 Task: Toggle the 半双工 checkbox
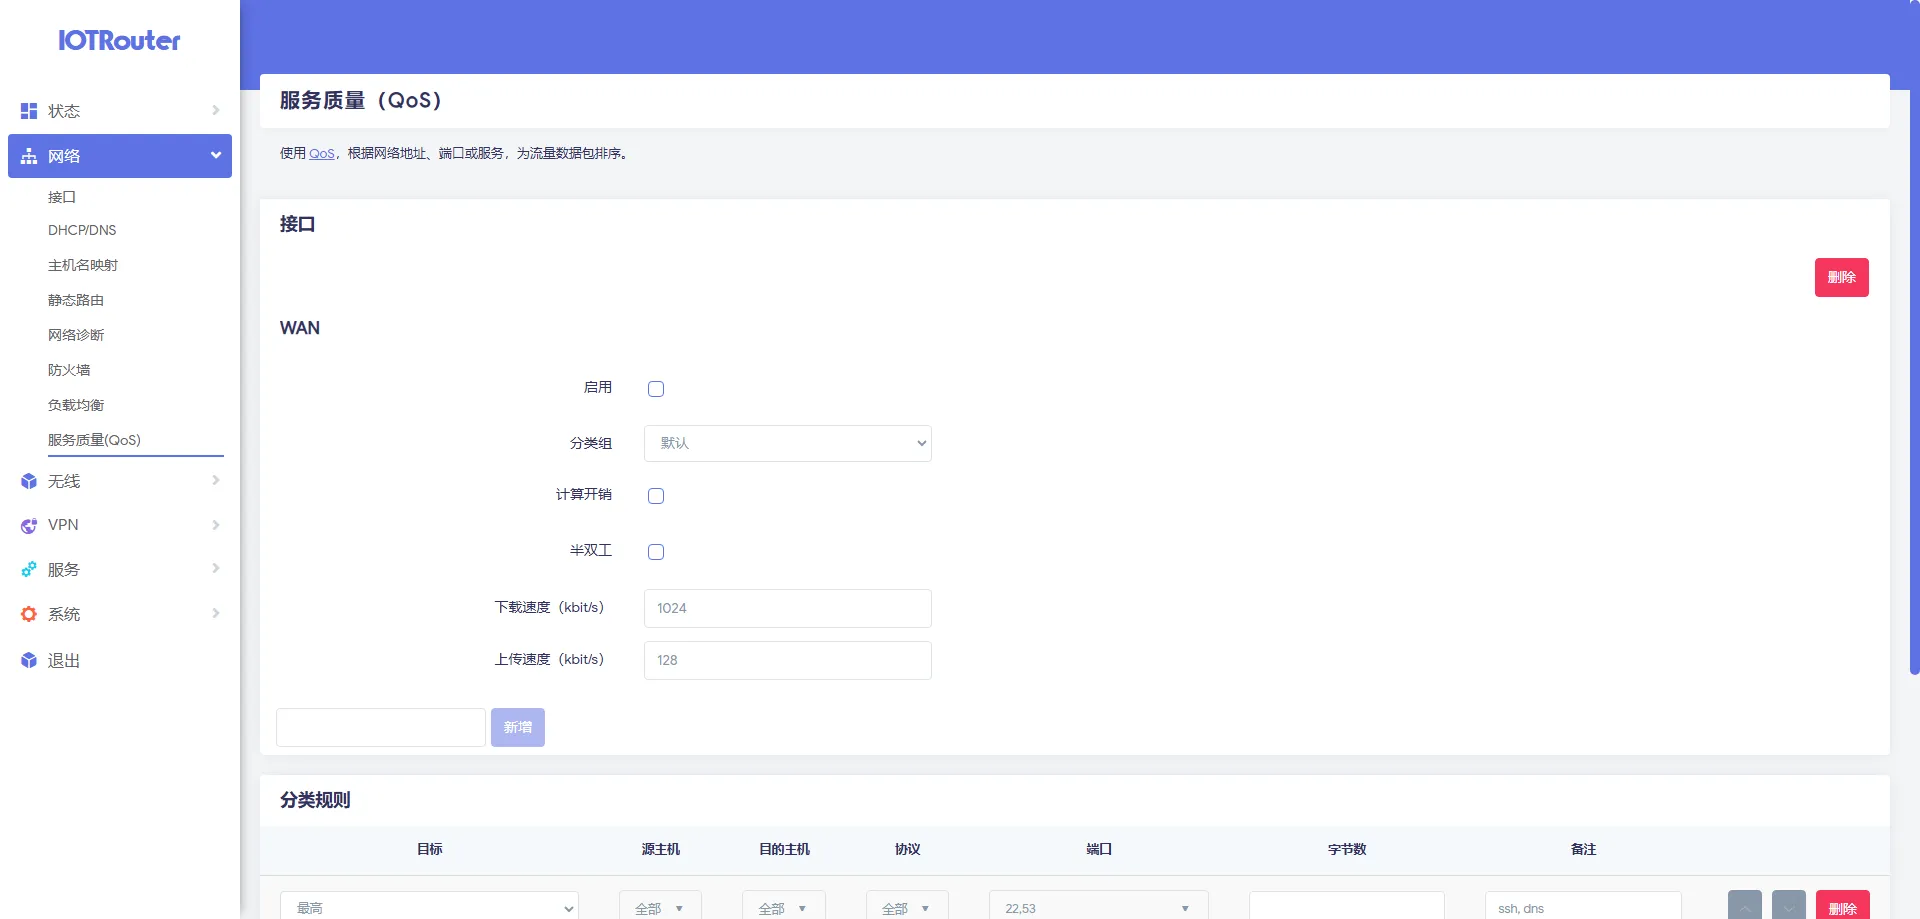[x=656, y=552]
